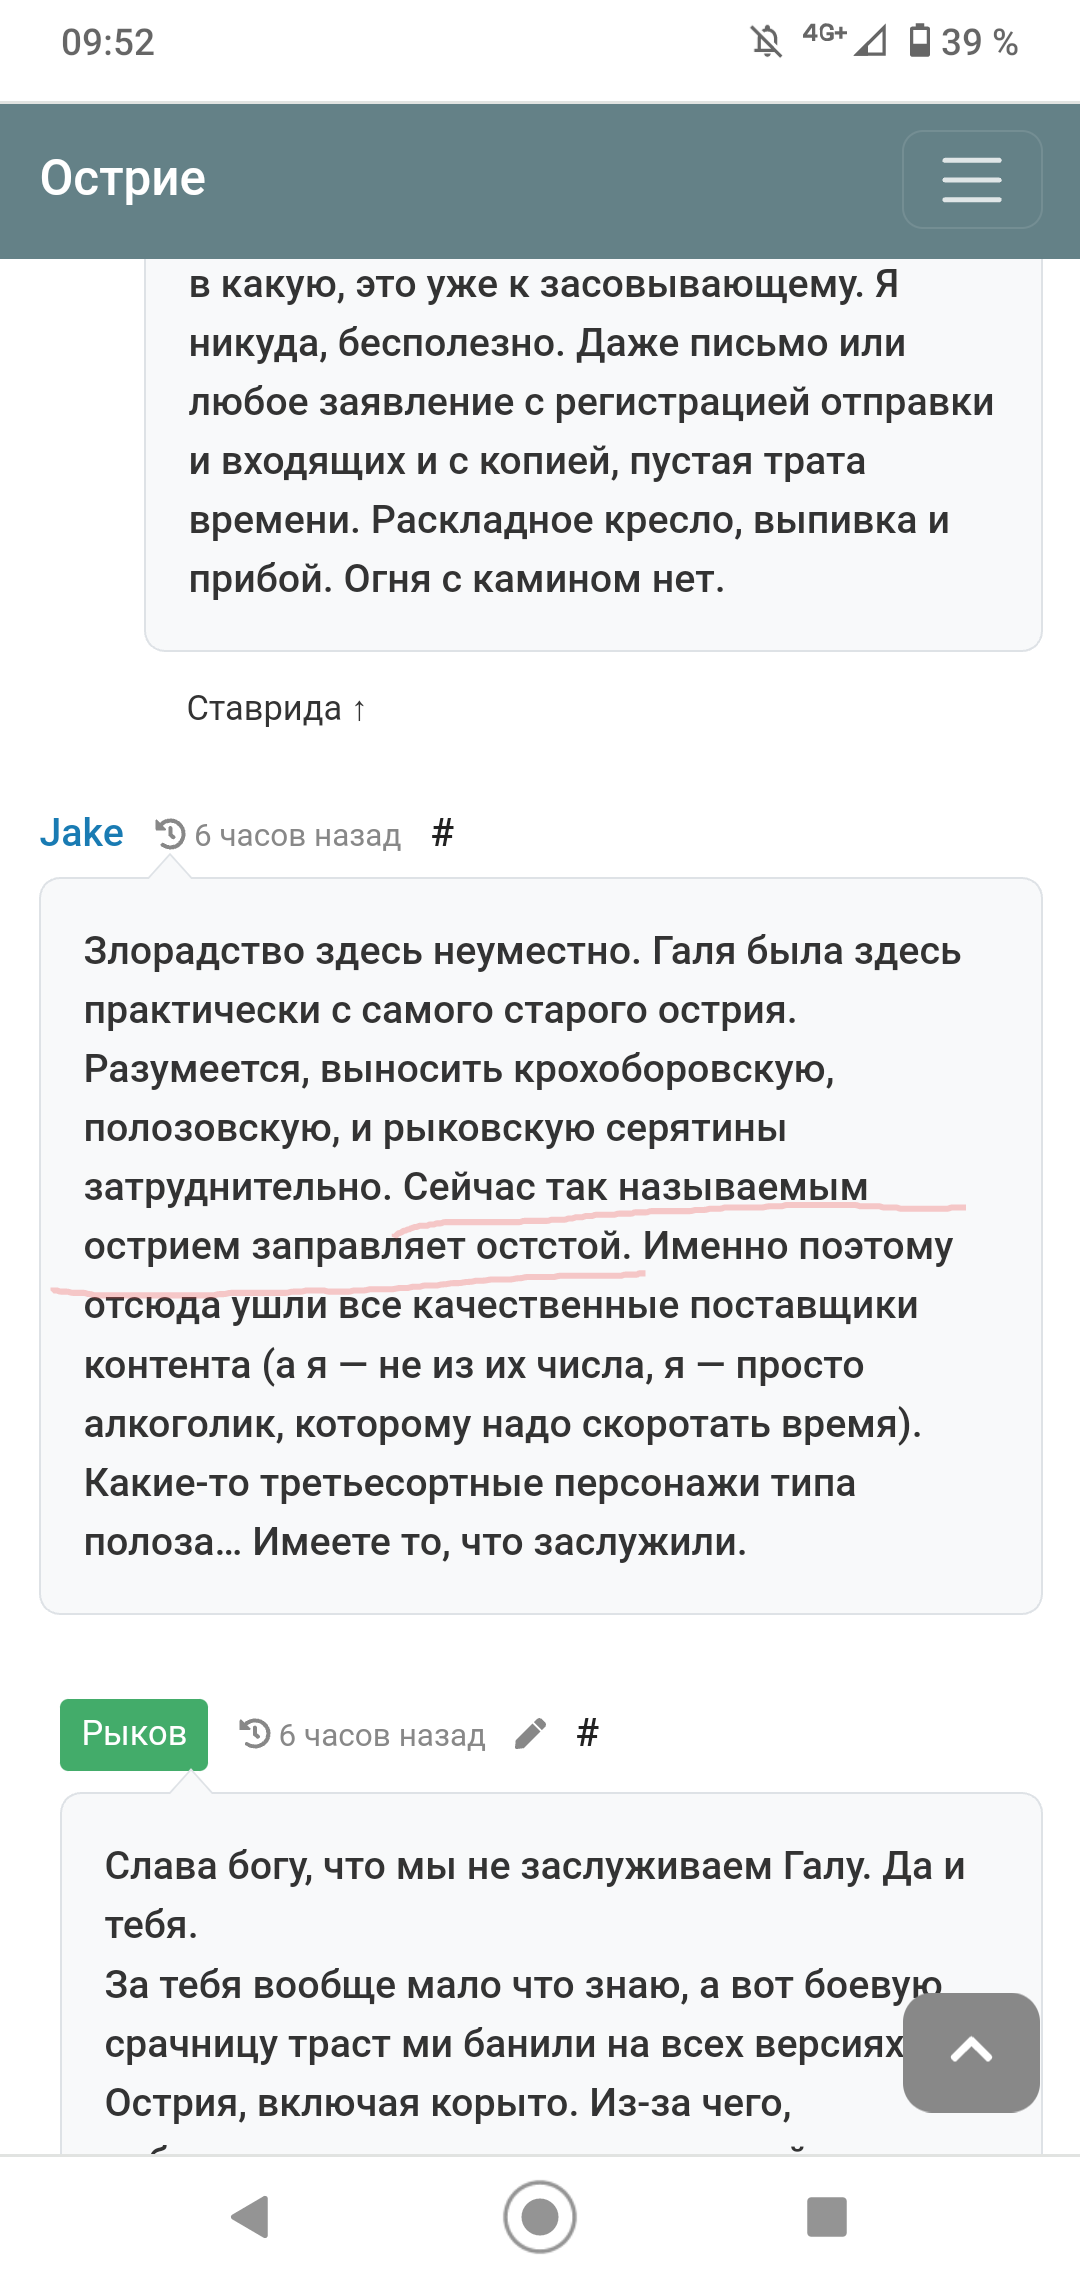This screenshot has width=1080, height=2280.
Task: Click the hash permalink on Jake's comment
Action: (x=443, y=832)
